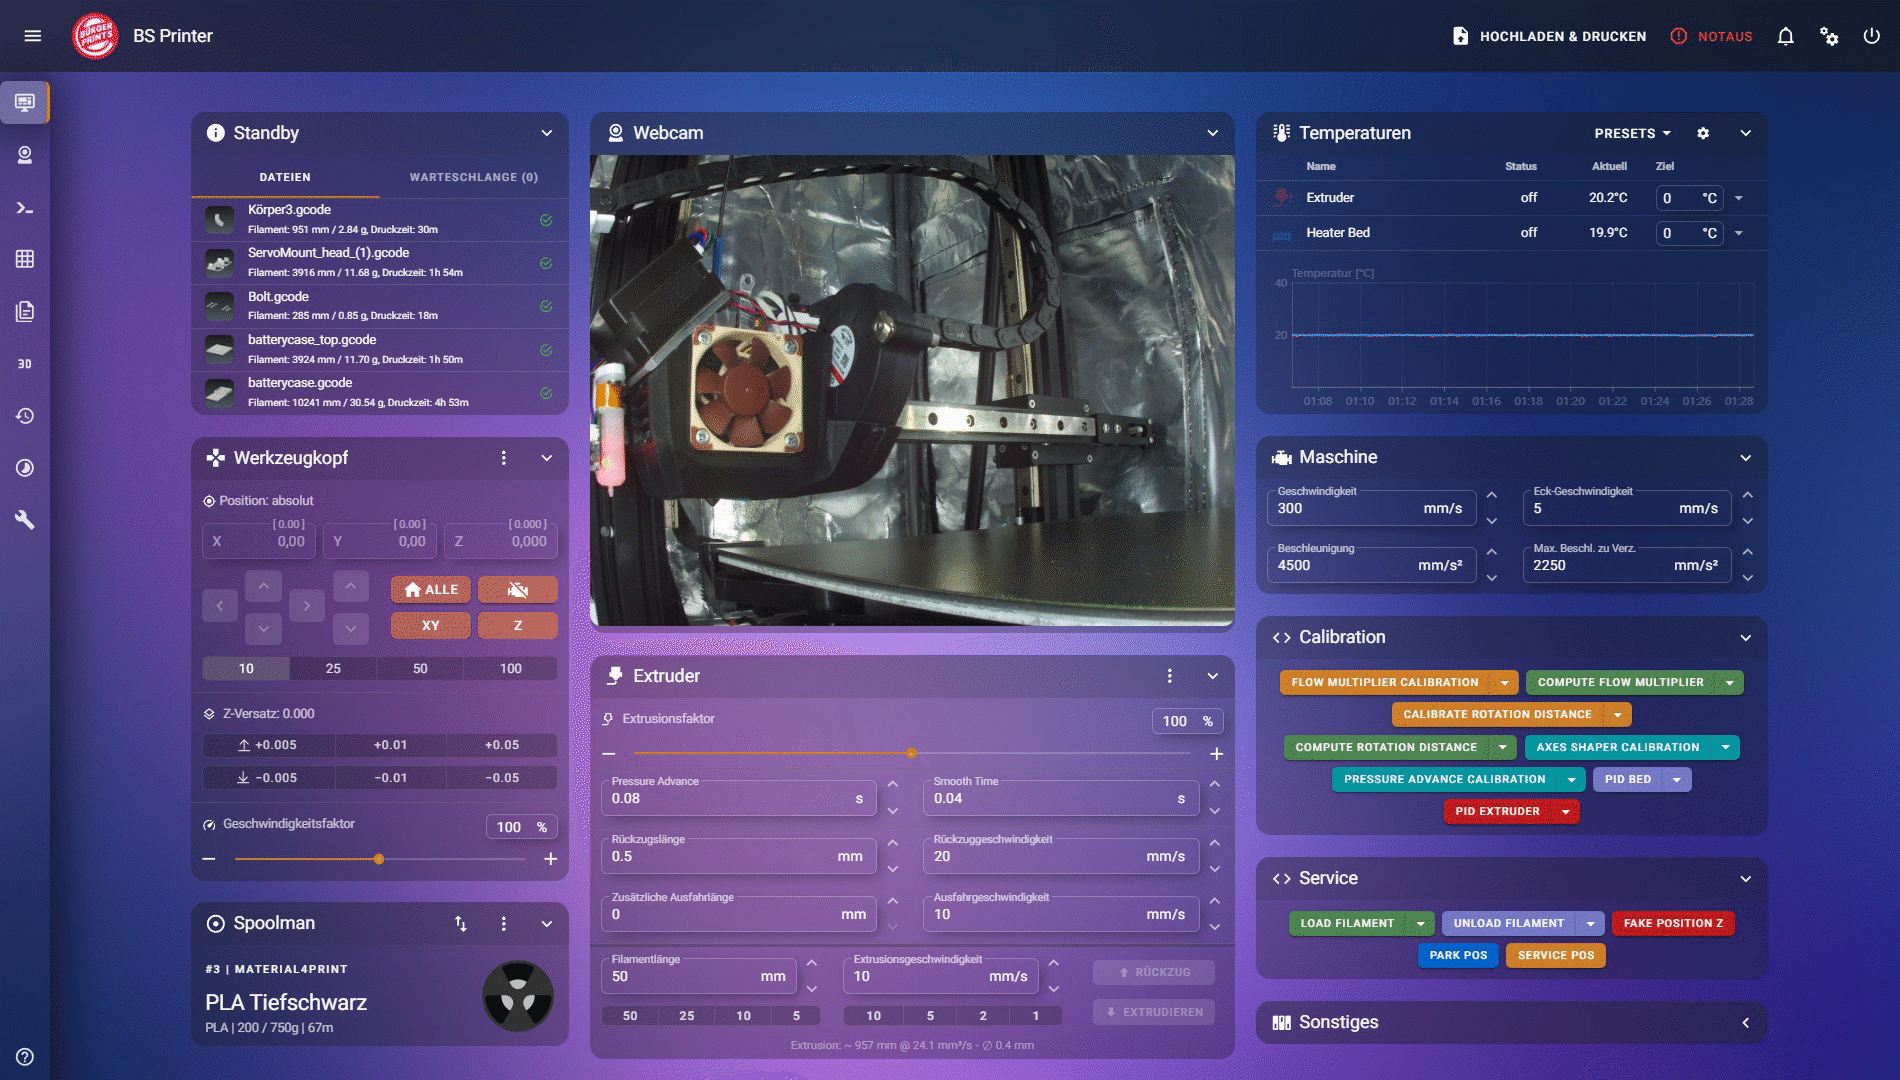This screenshot has height=1080, width=1900.
Task: Open the Heightmap page from the sidebar
Action: [26, 259]
